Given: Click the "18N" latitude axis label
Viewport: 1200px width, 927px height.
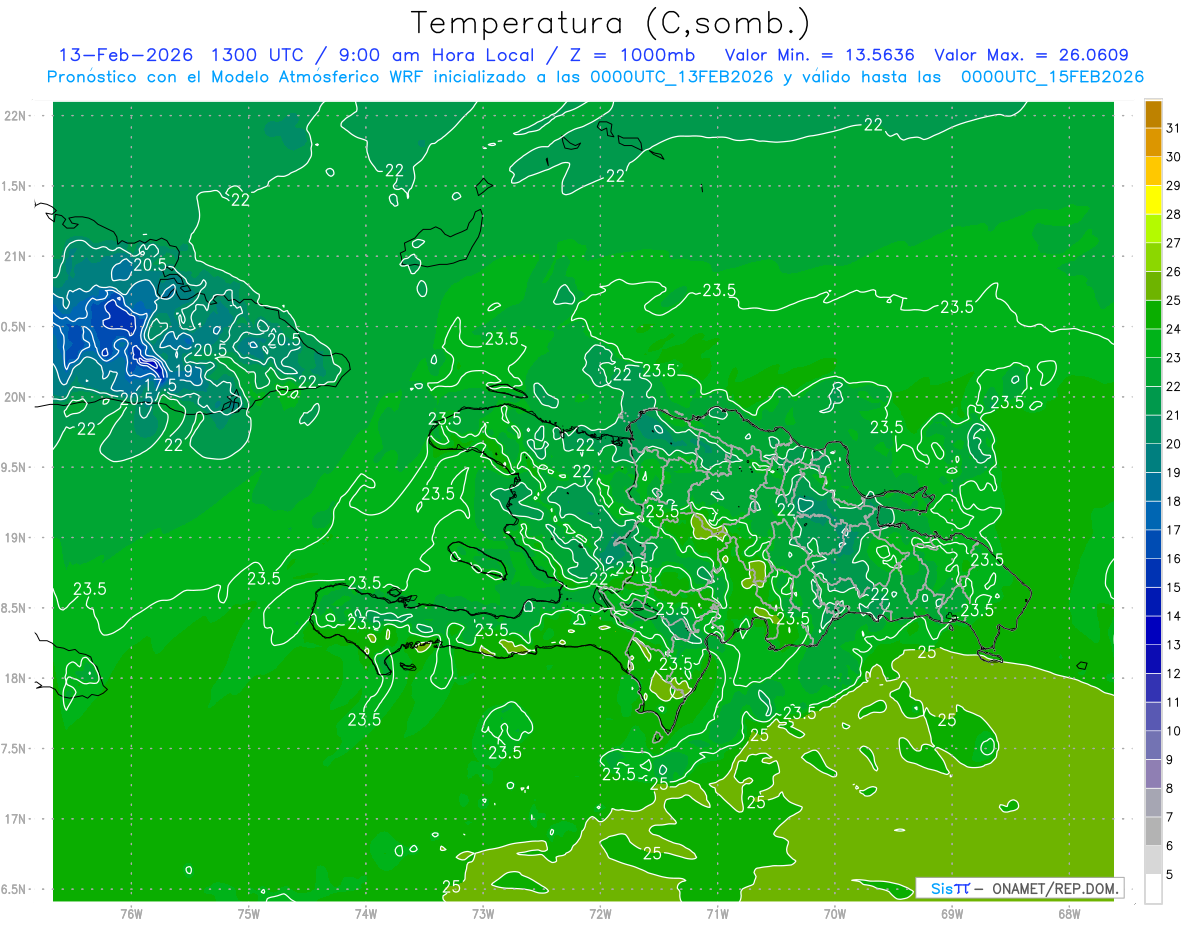Looking at the screenshot, I should 15,679.
